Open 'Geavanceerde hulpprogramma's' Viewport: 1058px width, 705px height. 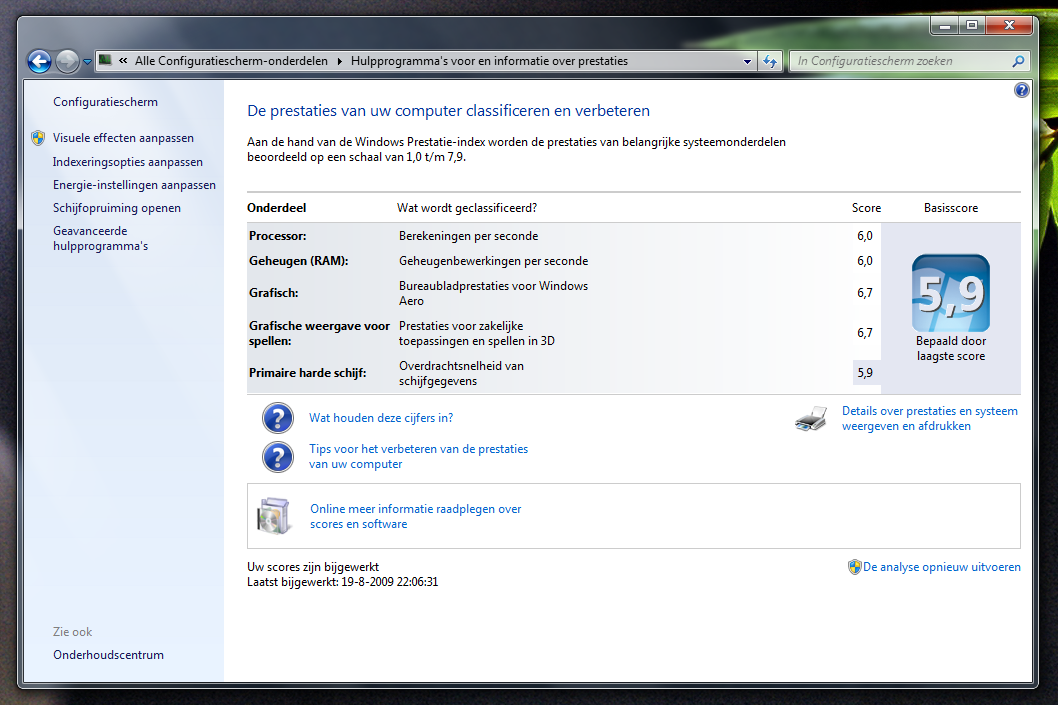pos(101,238)
